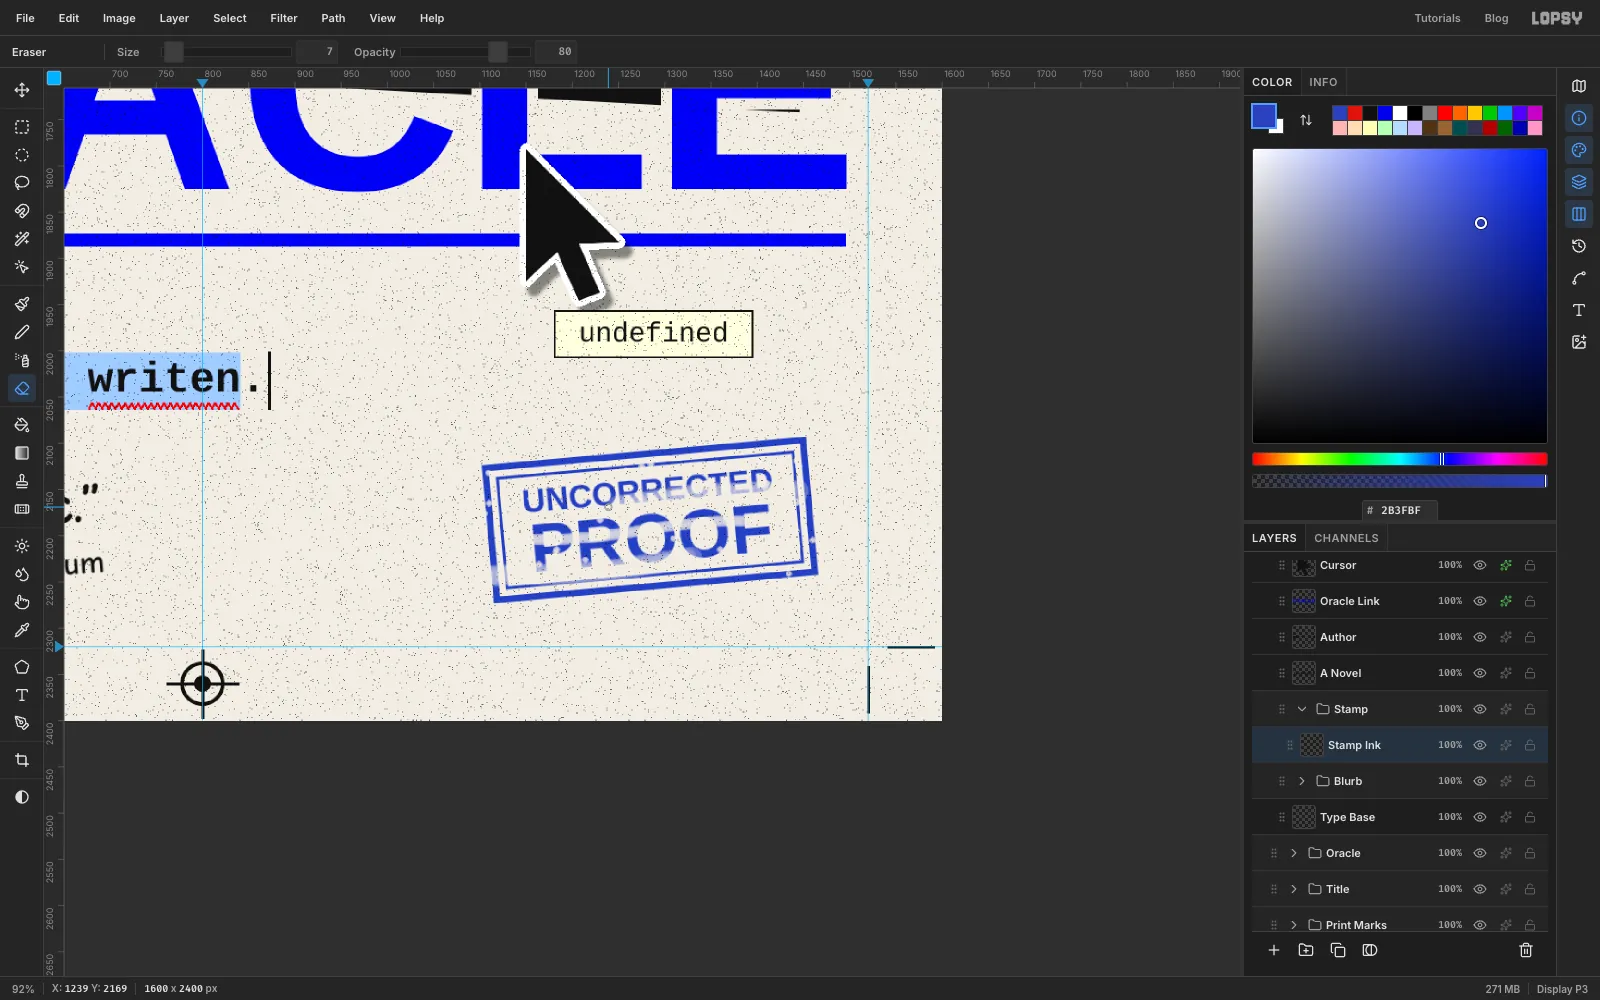Open the Blog link

(x=1496, y=18)
